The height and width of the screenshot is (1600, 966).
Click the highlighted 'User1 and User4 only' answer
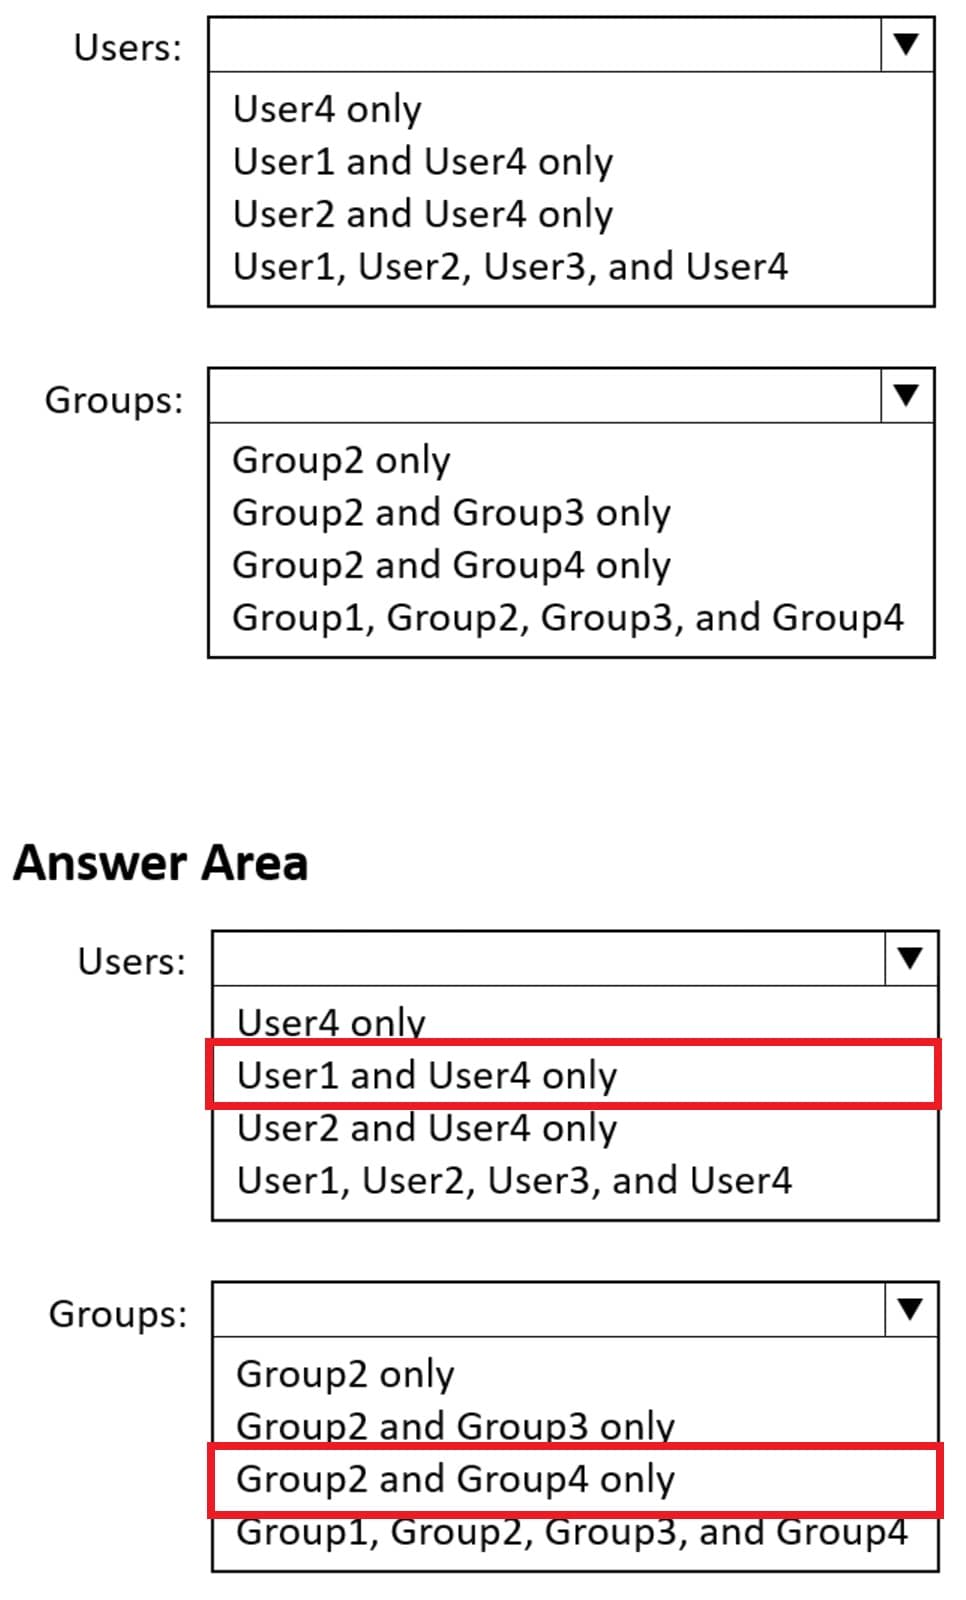tap(430, 1075)
